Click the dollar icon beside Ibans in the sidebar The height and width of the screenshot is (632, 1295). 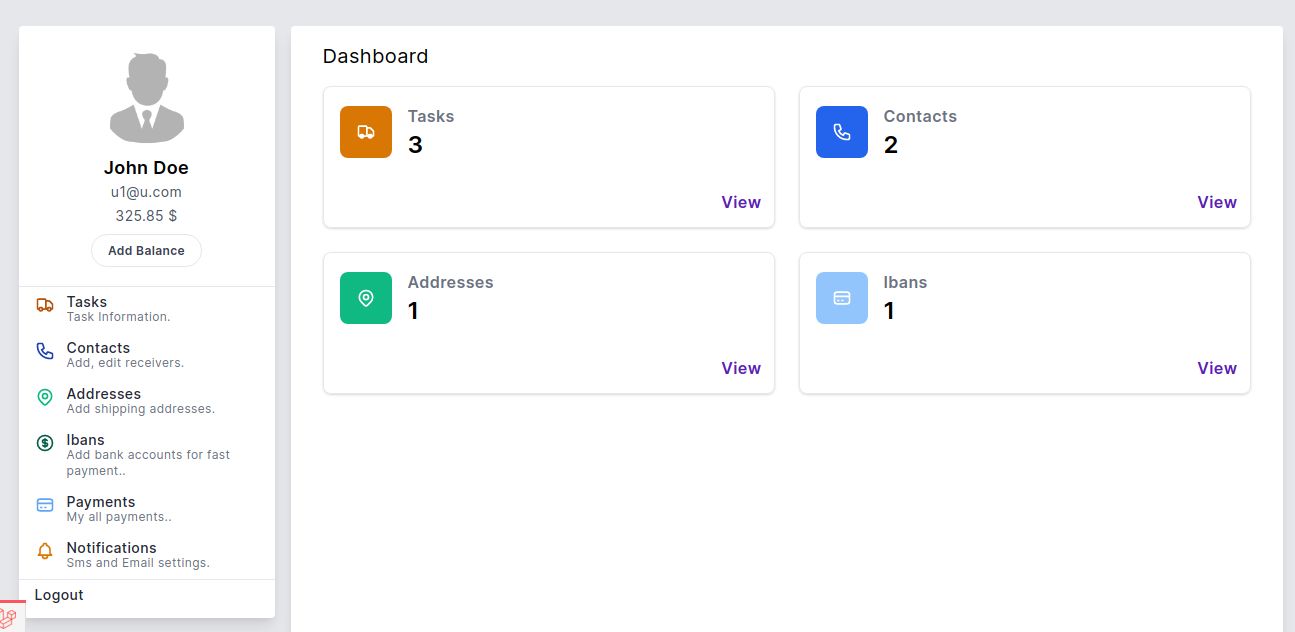45,443
